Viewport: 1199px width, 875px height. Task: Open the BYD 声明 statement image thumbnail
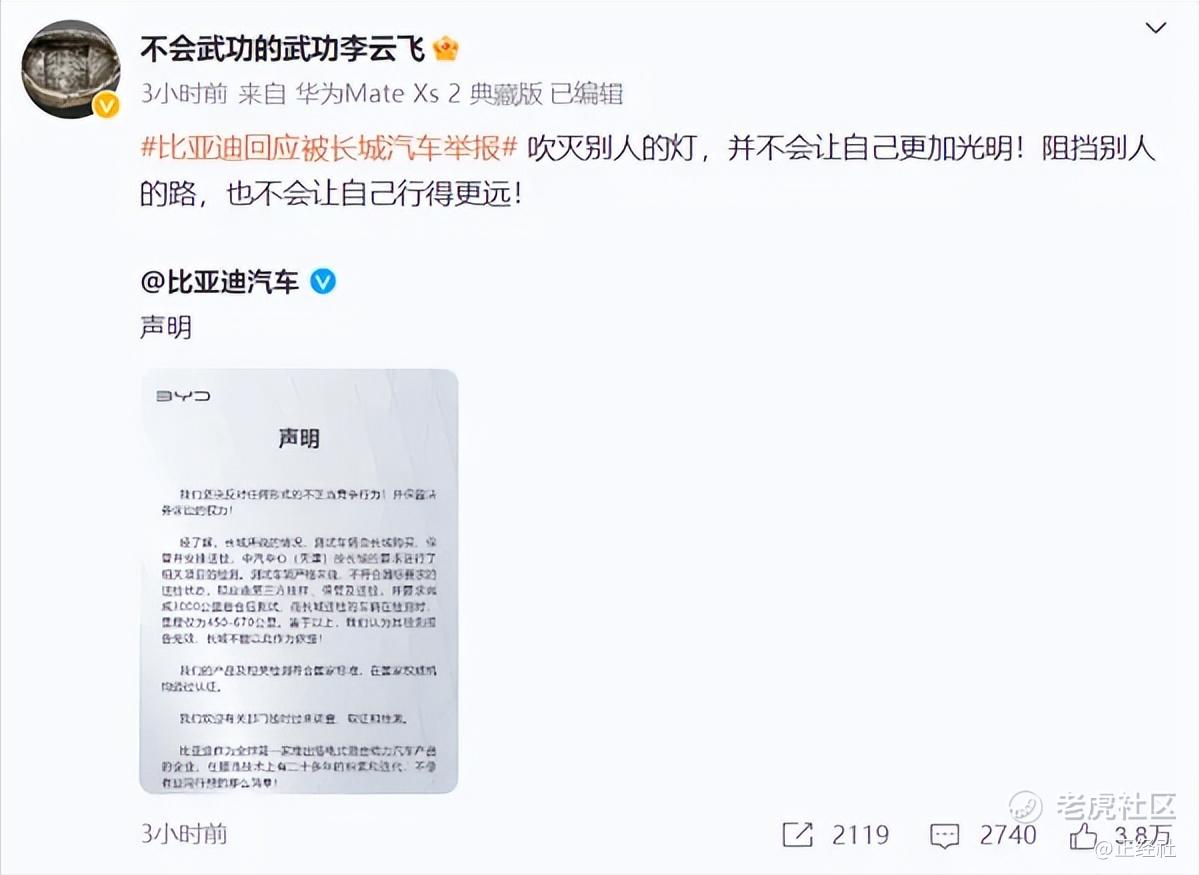299,581
